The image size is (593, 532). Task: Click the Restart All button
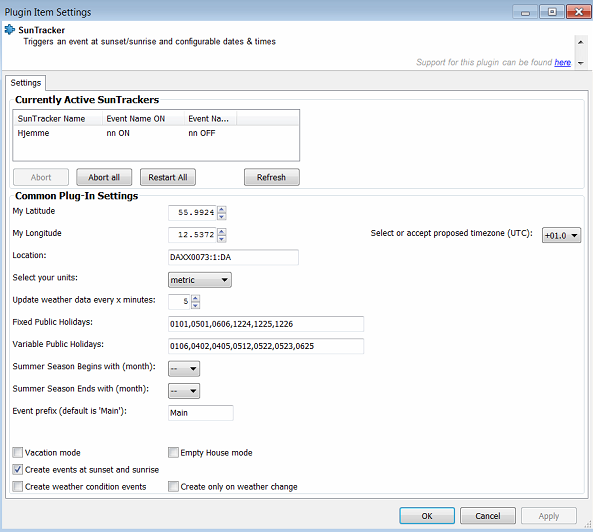pyautogui.click(x=168, y=177)
